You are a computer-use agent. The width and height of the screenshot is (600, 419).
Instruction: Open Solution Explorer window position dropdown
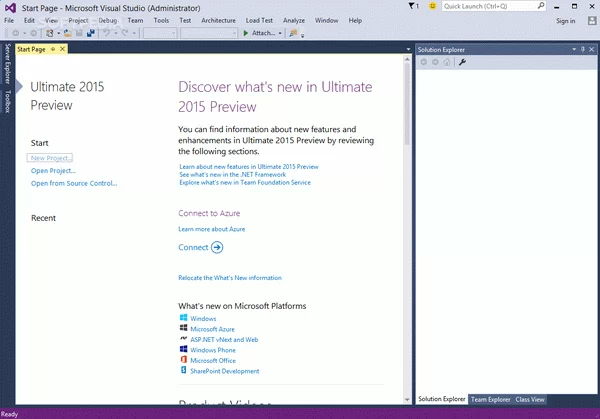(x=572, y=49)
